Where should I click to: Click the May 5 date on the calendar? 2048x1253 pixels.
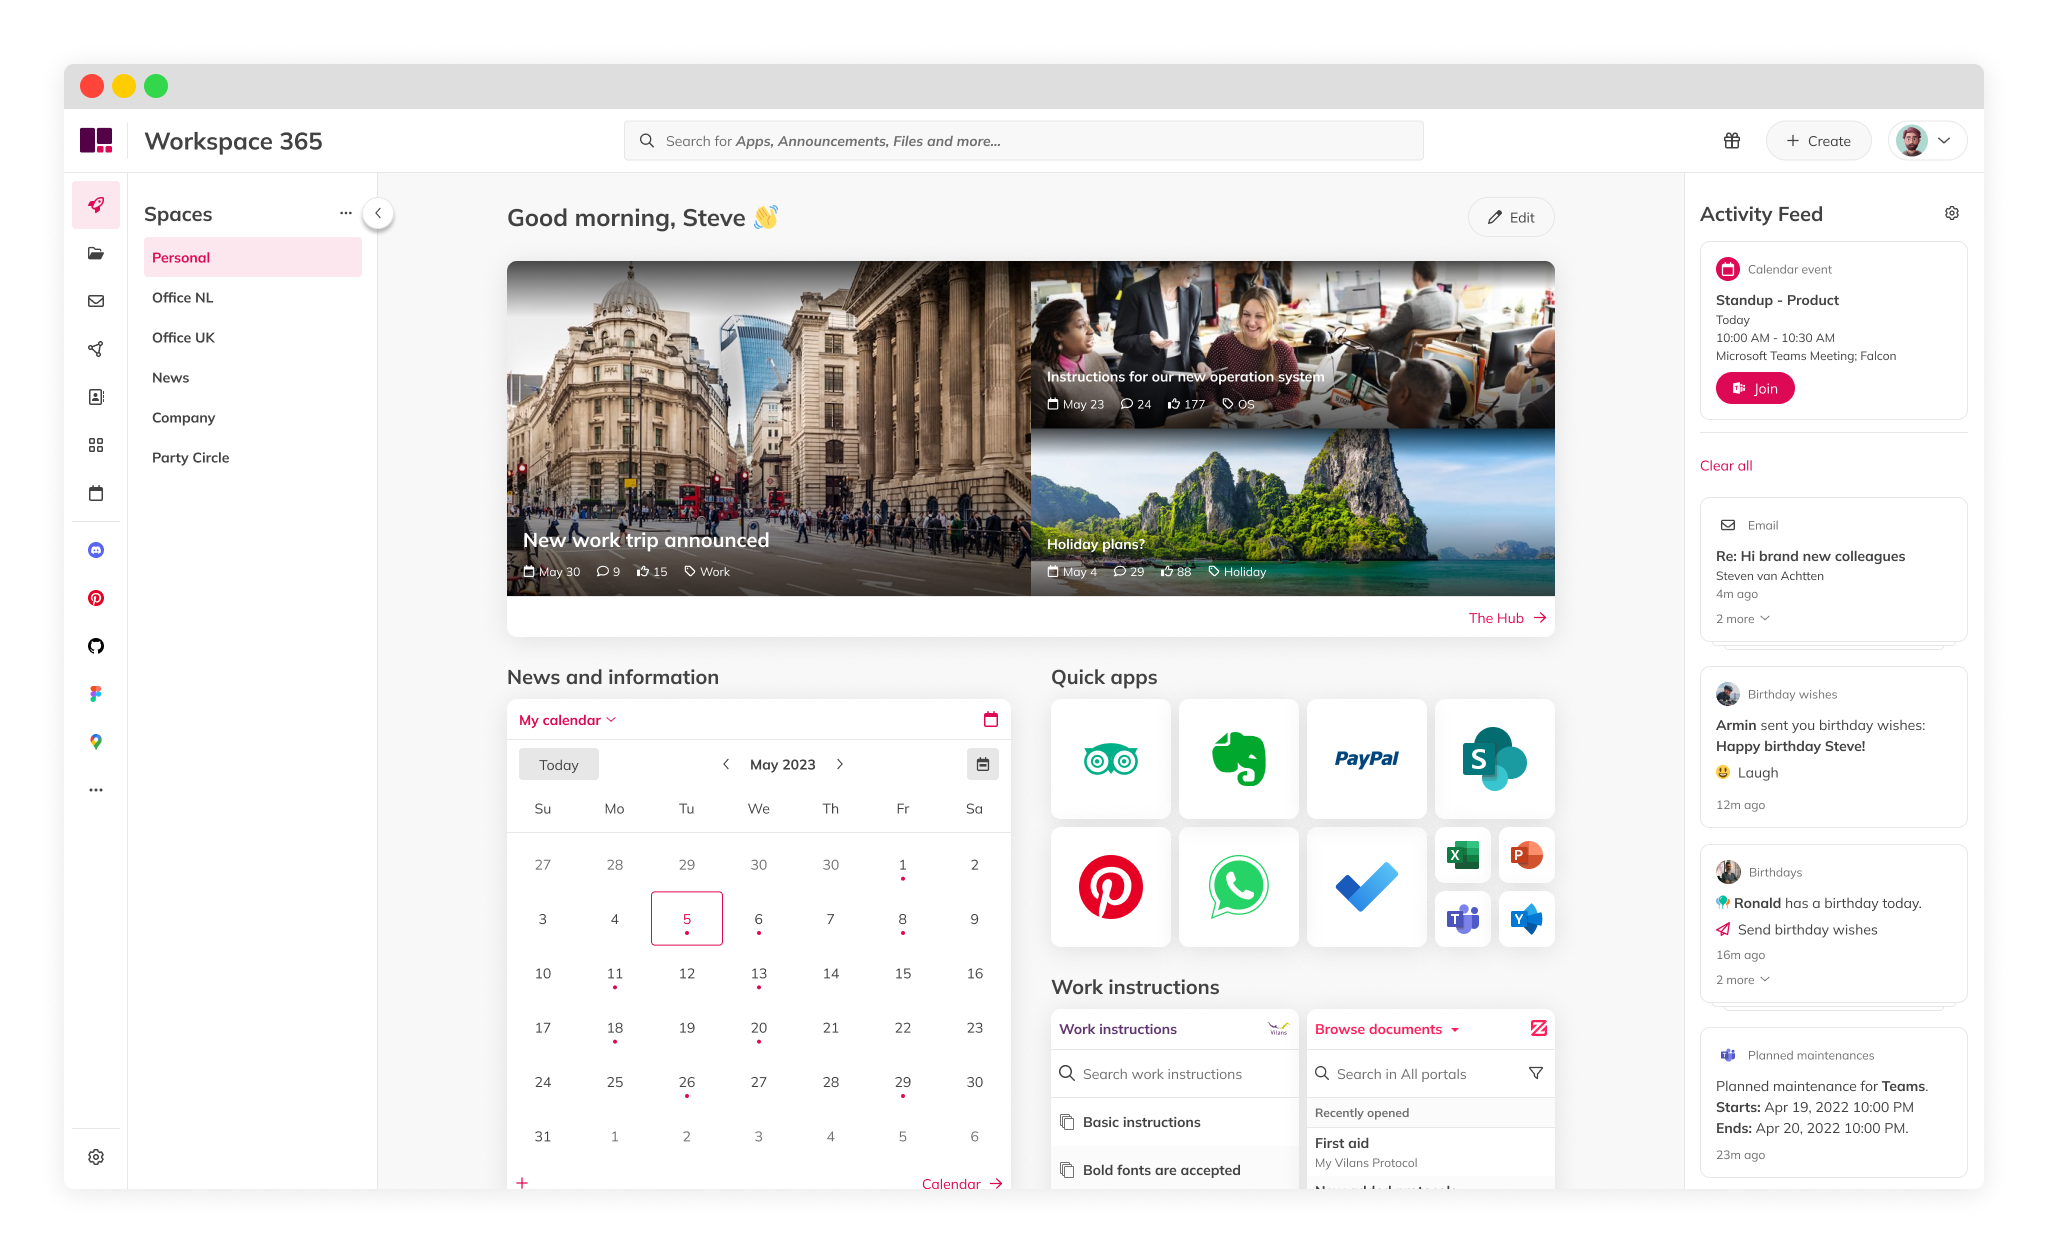[x=685, y=917]
